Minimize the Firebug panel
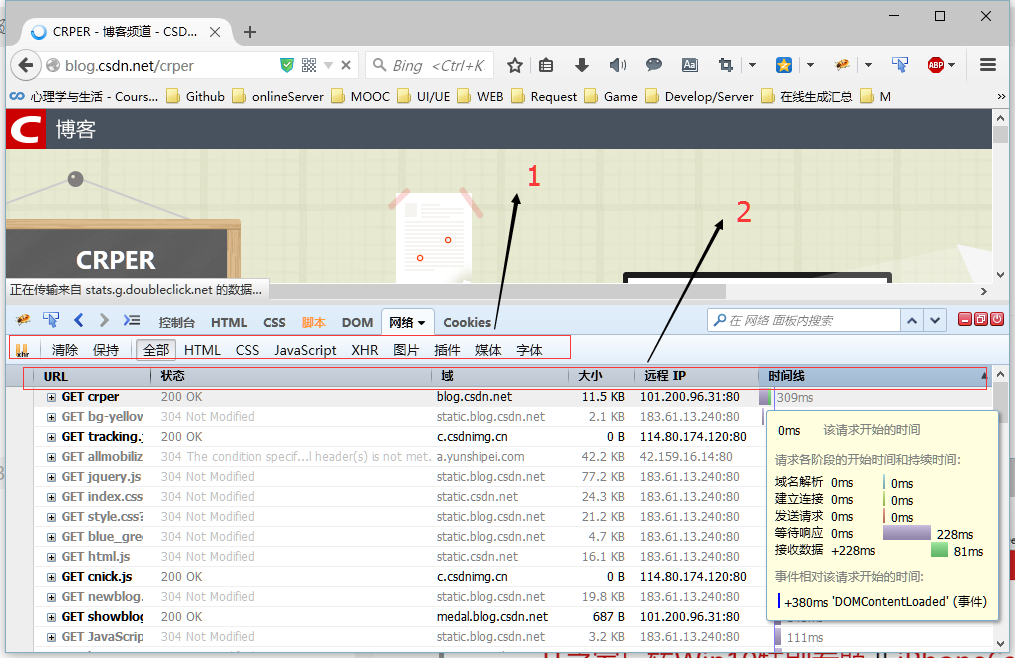1015x658 pixels. pos(965,319)
